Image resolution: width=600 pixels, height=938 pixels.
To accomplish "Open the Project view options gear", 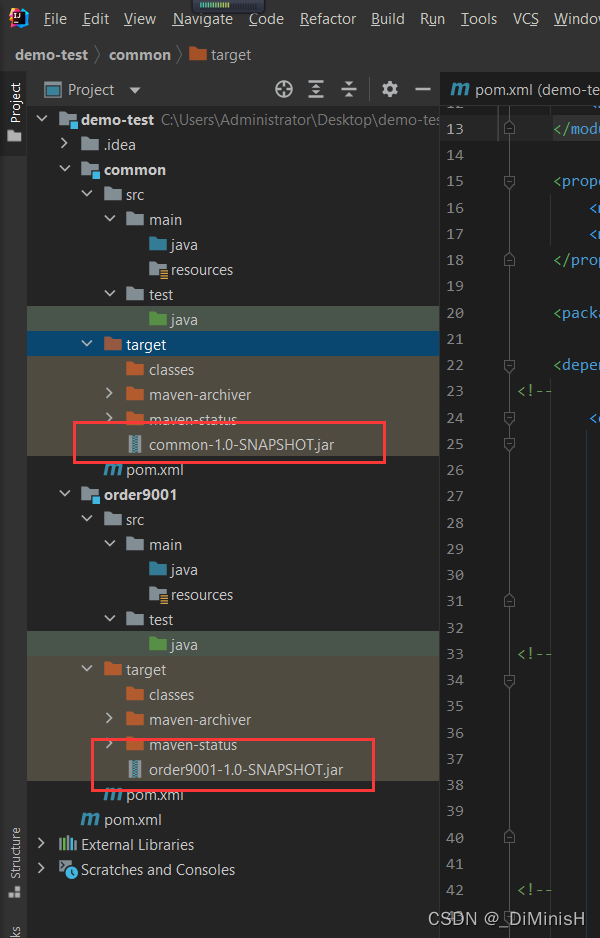I will (x=390, y=89).
